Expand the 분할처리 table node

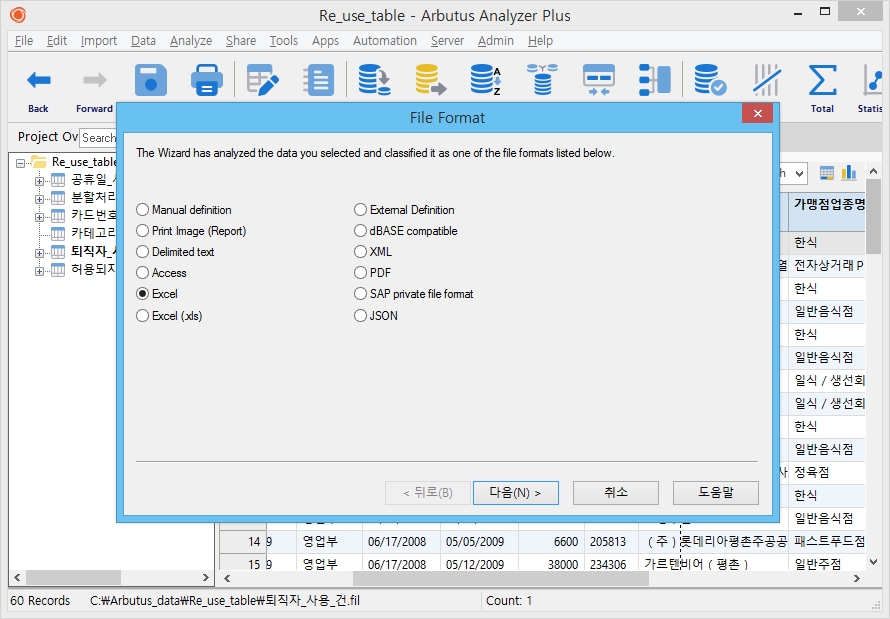[x=39, y=199]
